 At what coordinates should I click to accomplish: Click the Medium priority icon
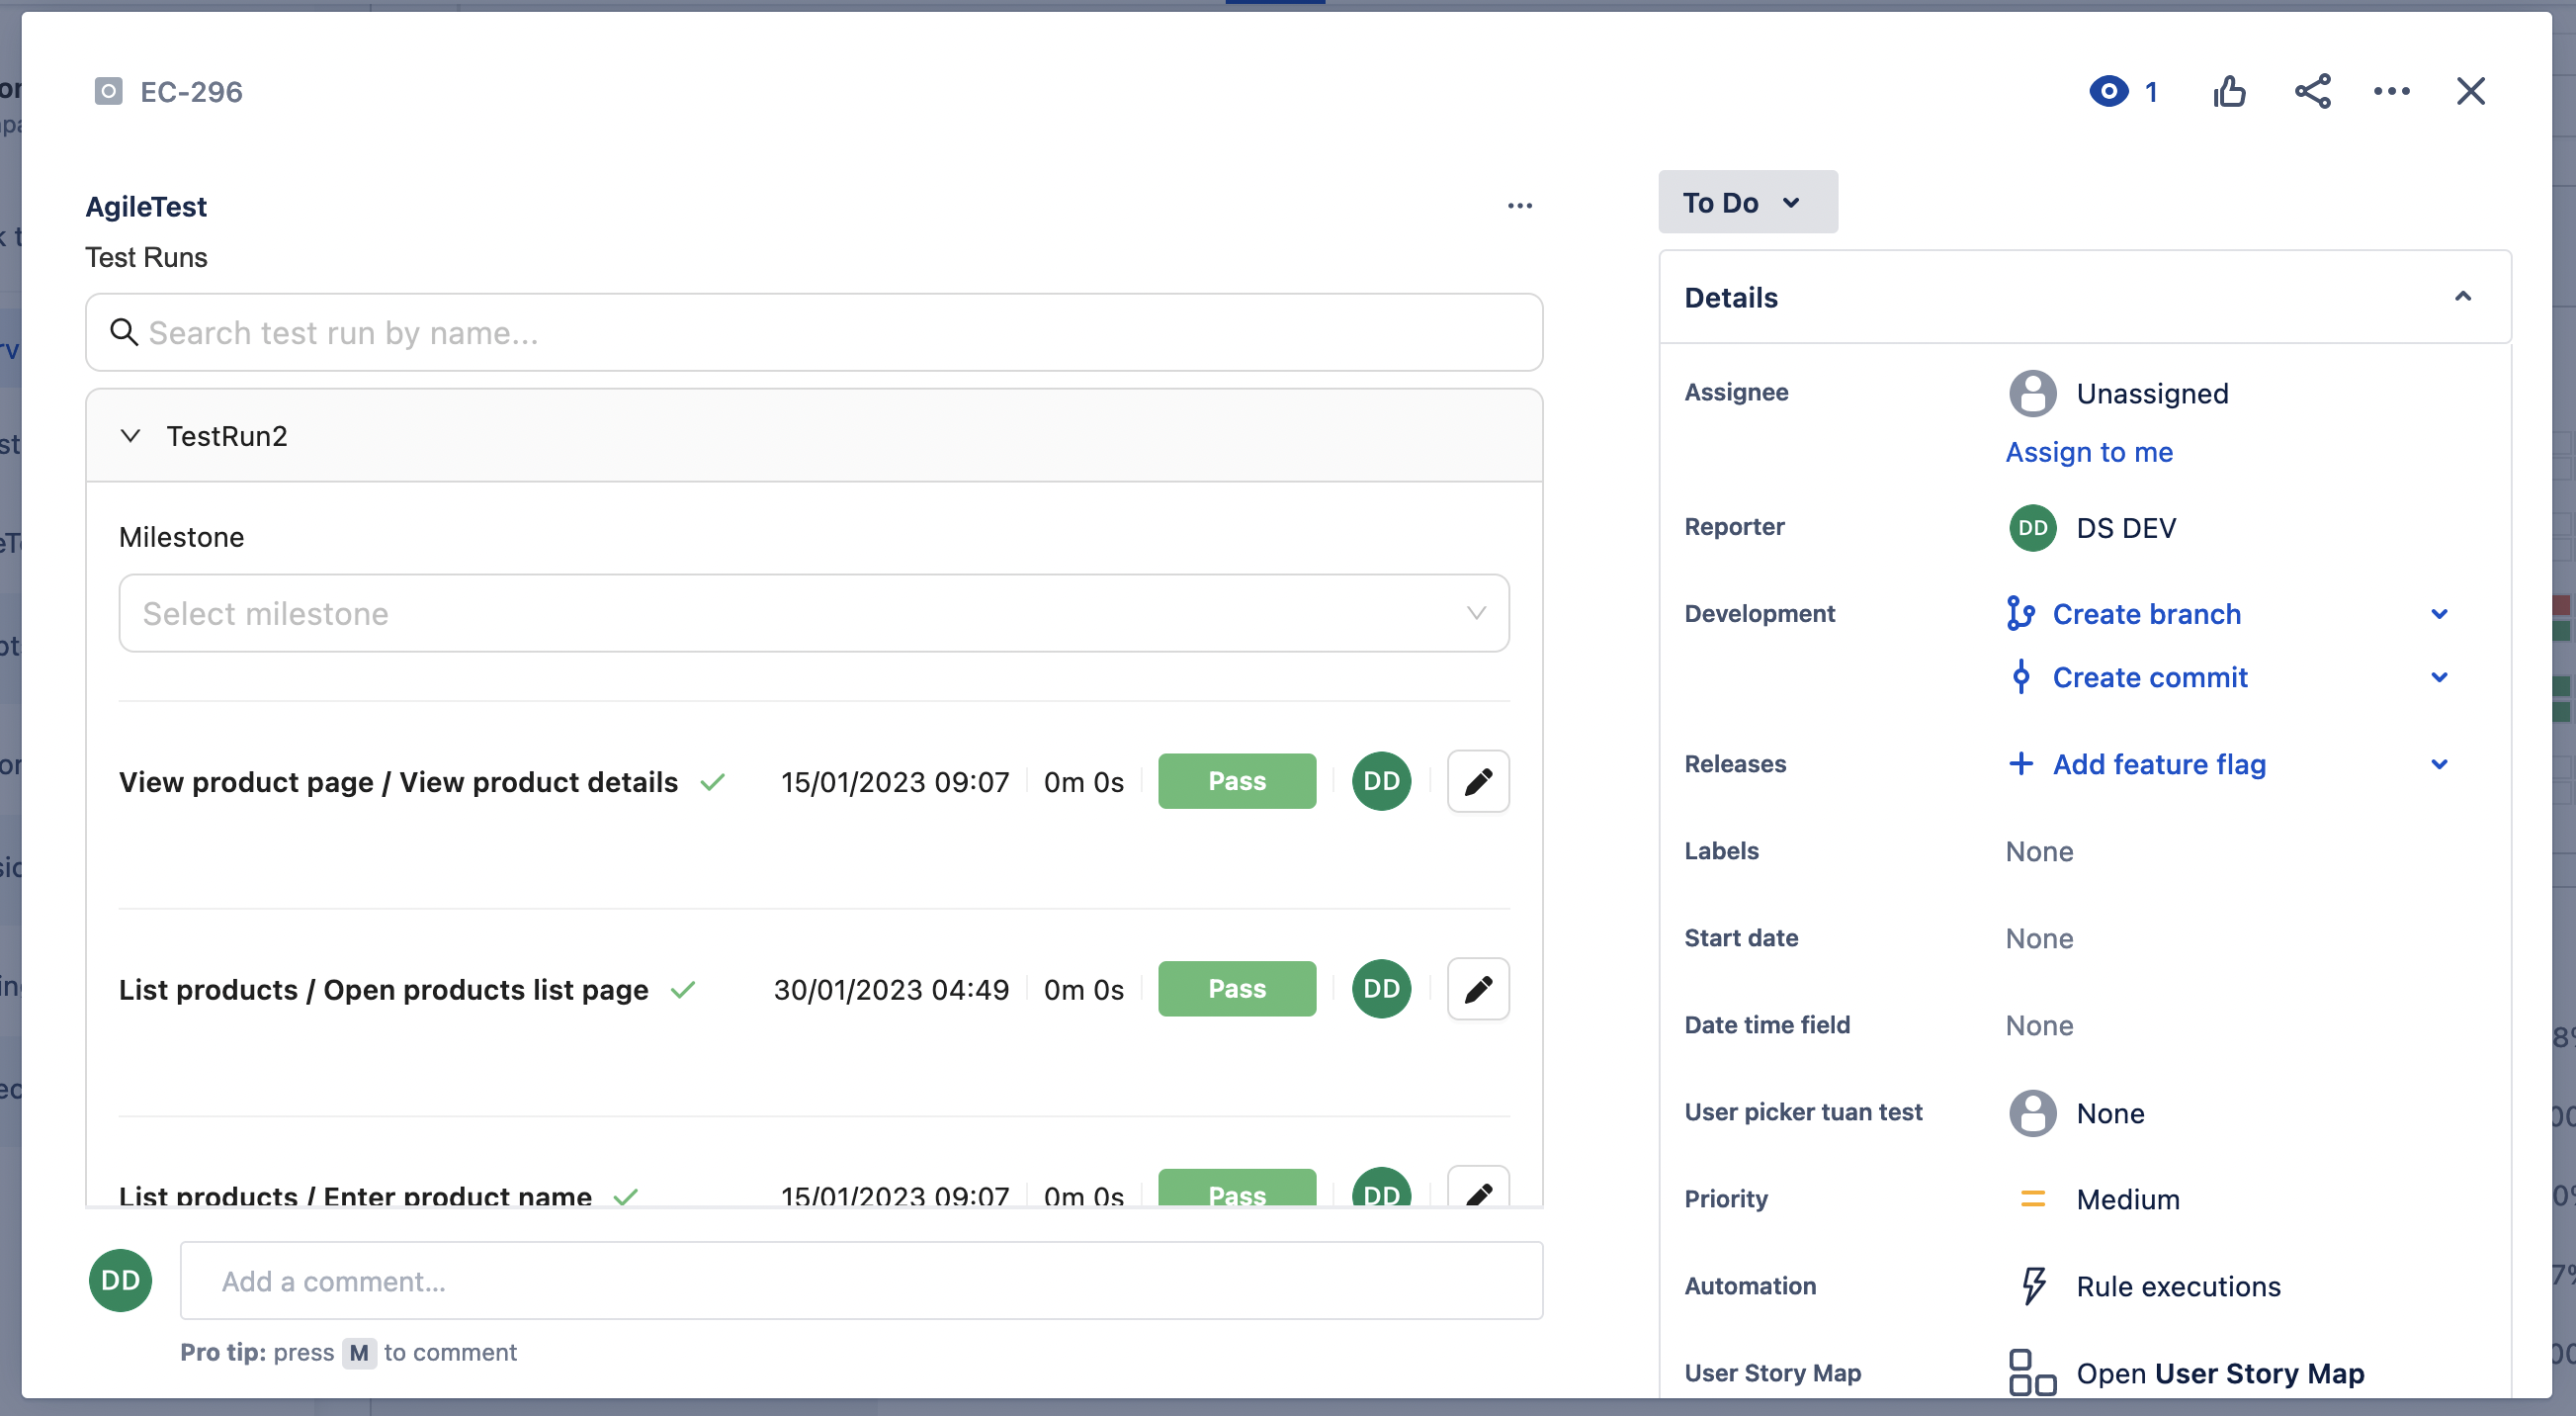point(2032,1199)
